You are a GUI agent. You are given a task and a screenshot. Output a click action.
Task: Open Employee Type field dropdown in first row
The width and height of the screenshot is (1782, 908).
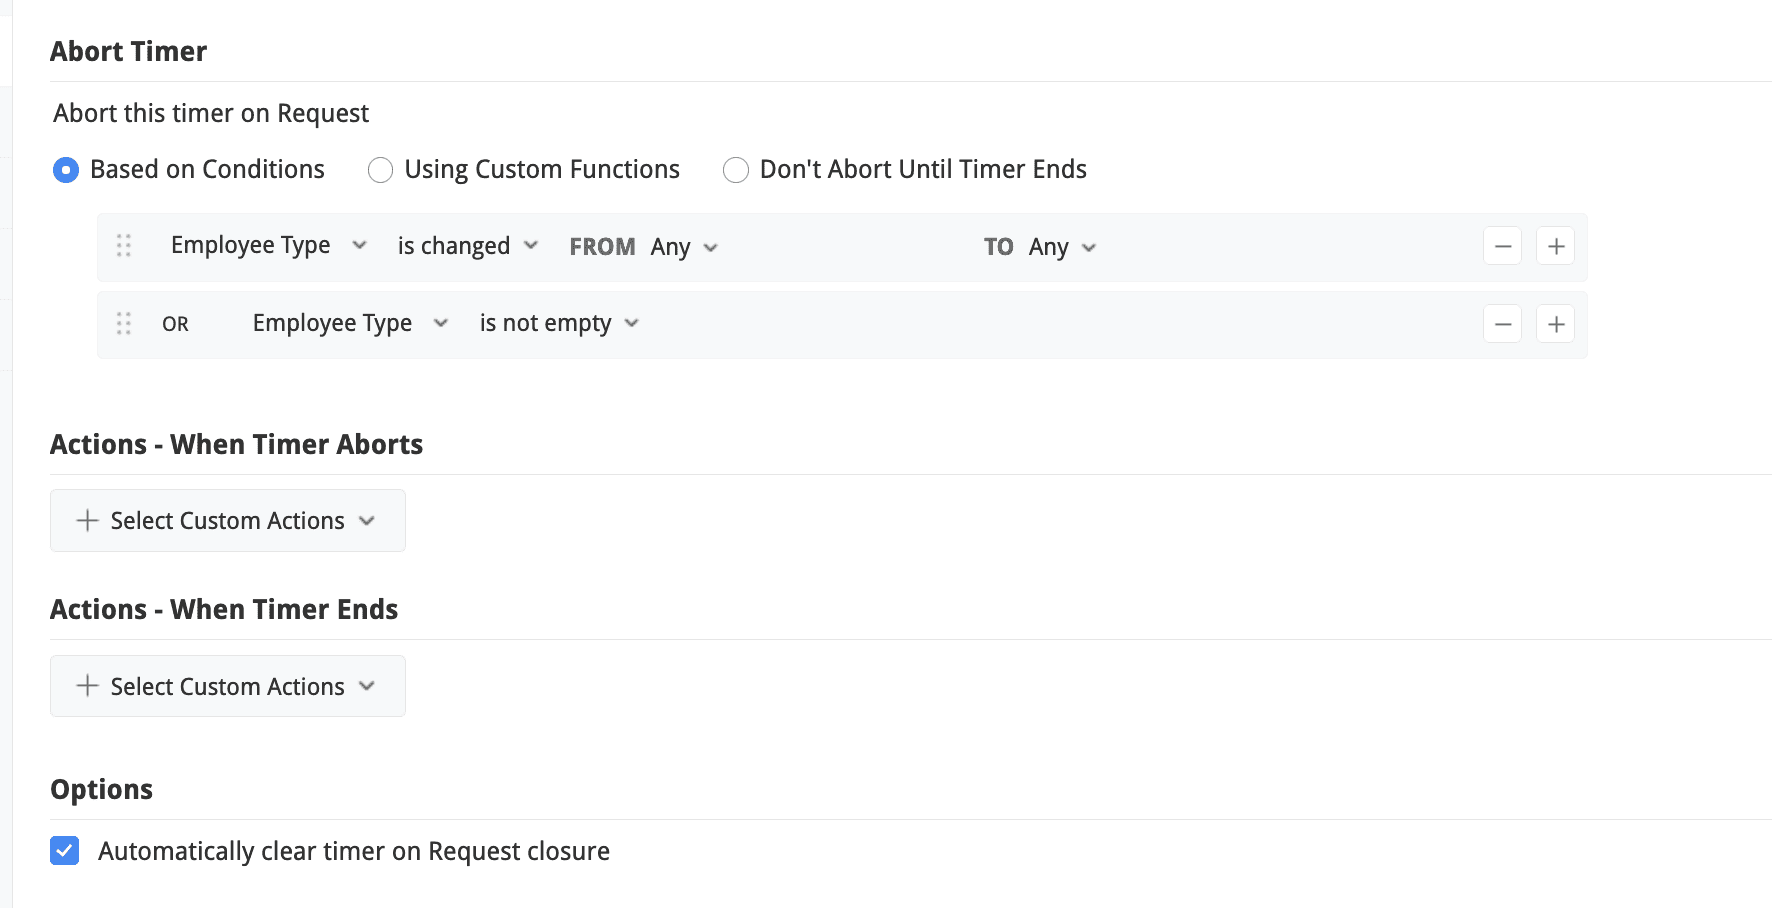[x=268, y=246]
